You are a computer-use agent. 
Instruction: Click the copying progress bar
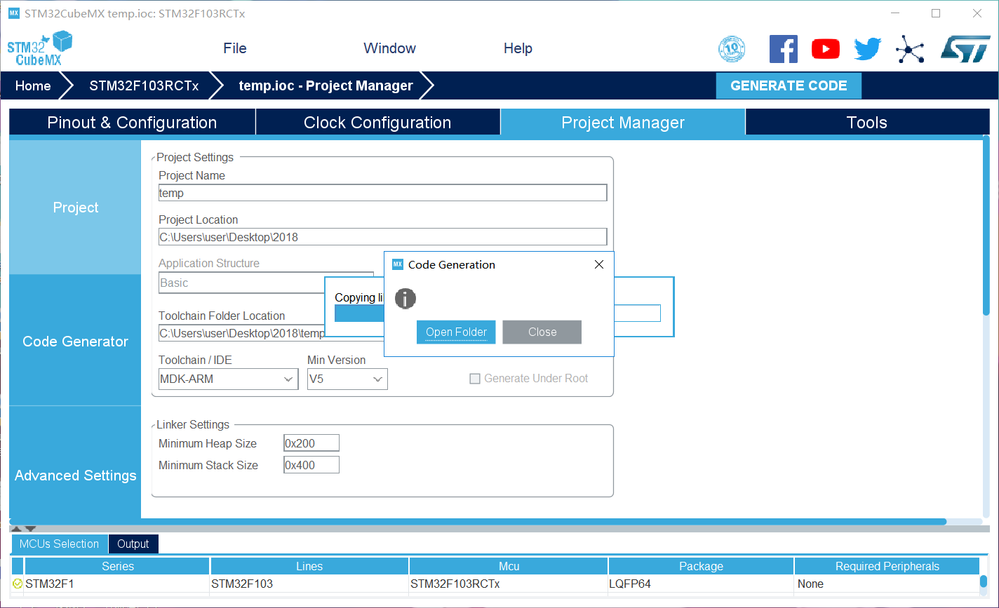pyautogui.click(x=359, y=313)
